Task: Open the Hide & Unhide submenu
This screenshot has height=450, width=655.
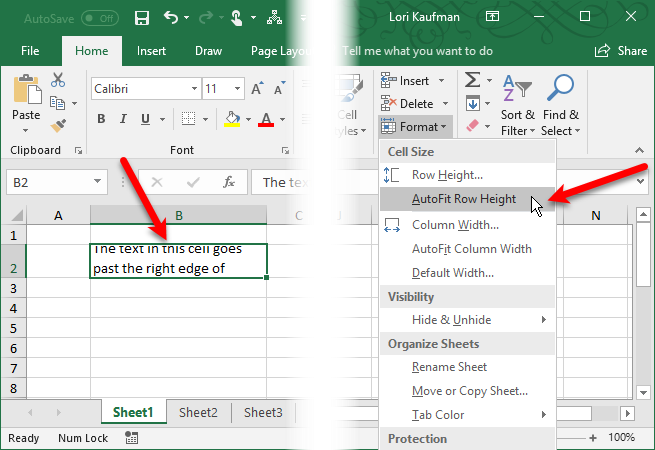Action: pyautogui.click(x=467, y=320)
